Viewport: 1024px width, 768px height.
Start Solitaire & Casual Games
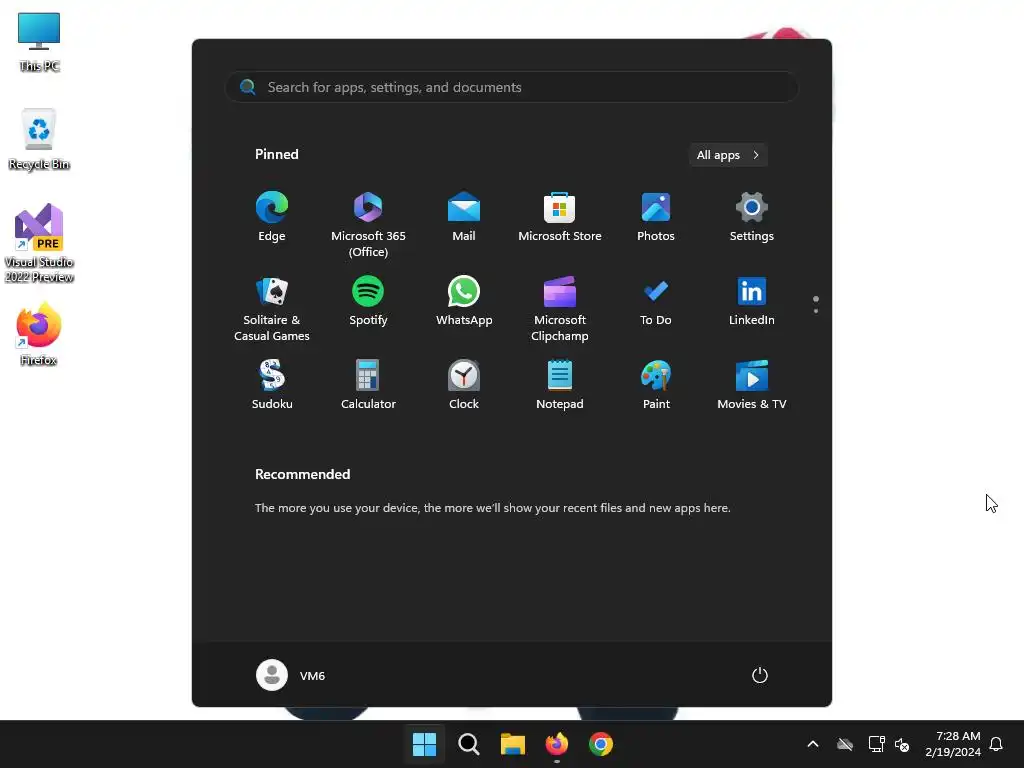(272, 309)
